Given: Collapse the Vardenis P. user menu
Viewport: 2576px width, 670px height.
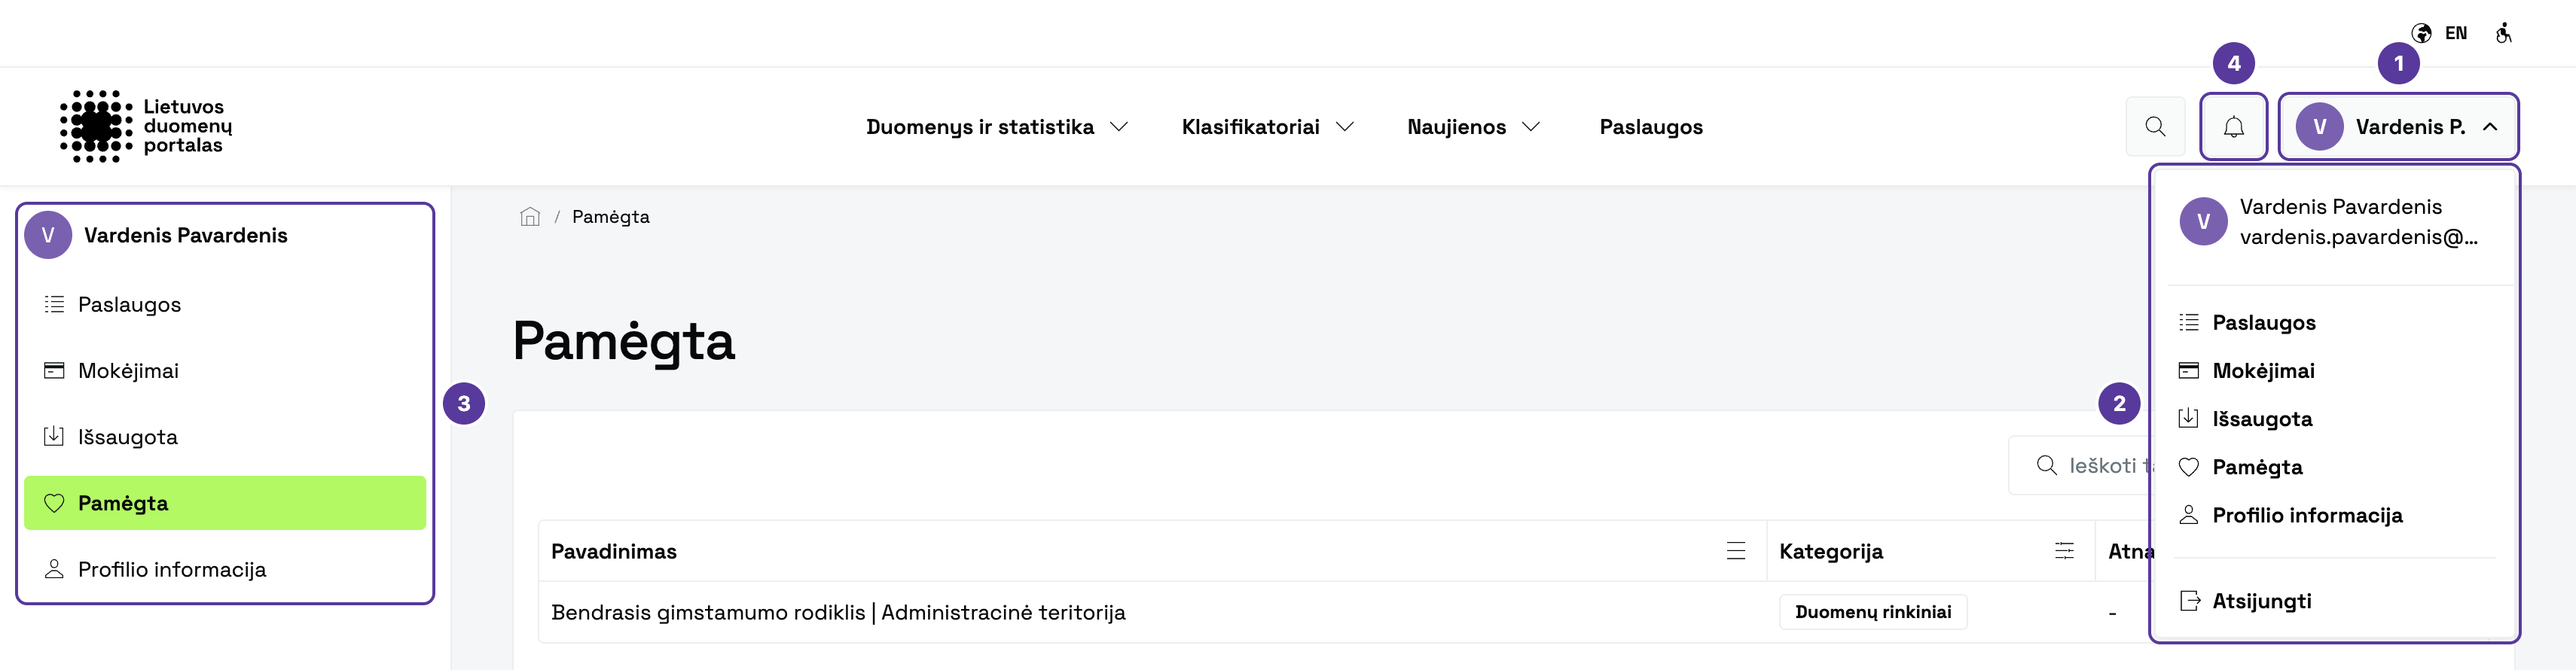Looking at the screenshot, I should click(x=2398, y=126).
